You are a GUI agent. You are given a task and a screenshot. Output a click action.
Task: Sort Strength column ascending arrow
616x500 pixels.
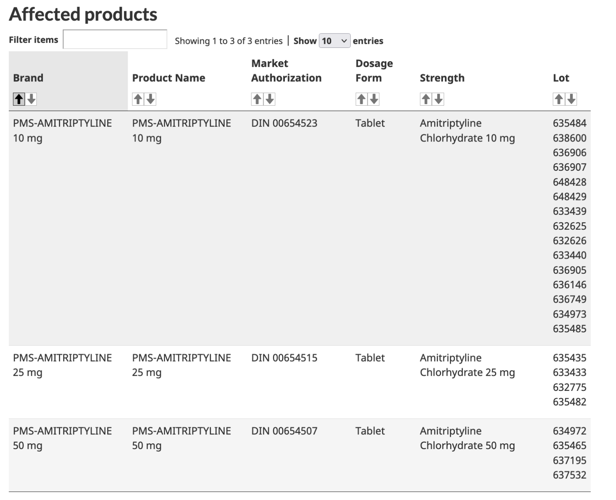pyautogui.click(x=426, y=99)
